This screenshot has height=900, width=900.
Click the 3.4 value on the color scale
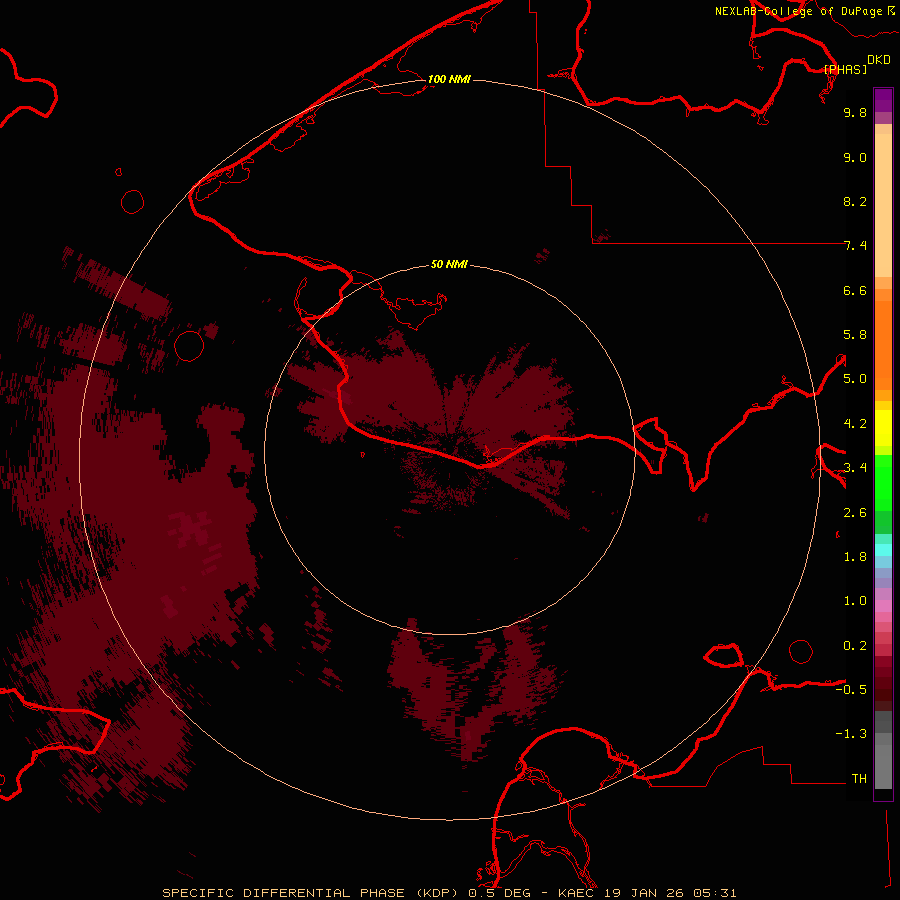855,468
